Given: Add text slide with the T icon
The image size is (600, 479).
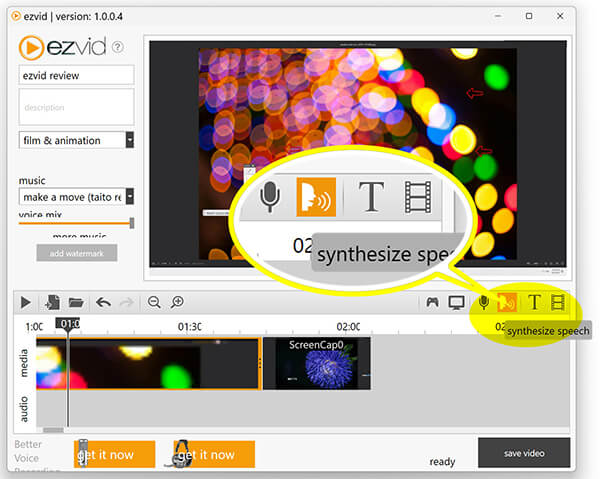Looking at the screenshot, I should [x=534, y=302].
